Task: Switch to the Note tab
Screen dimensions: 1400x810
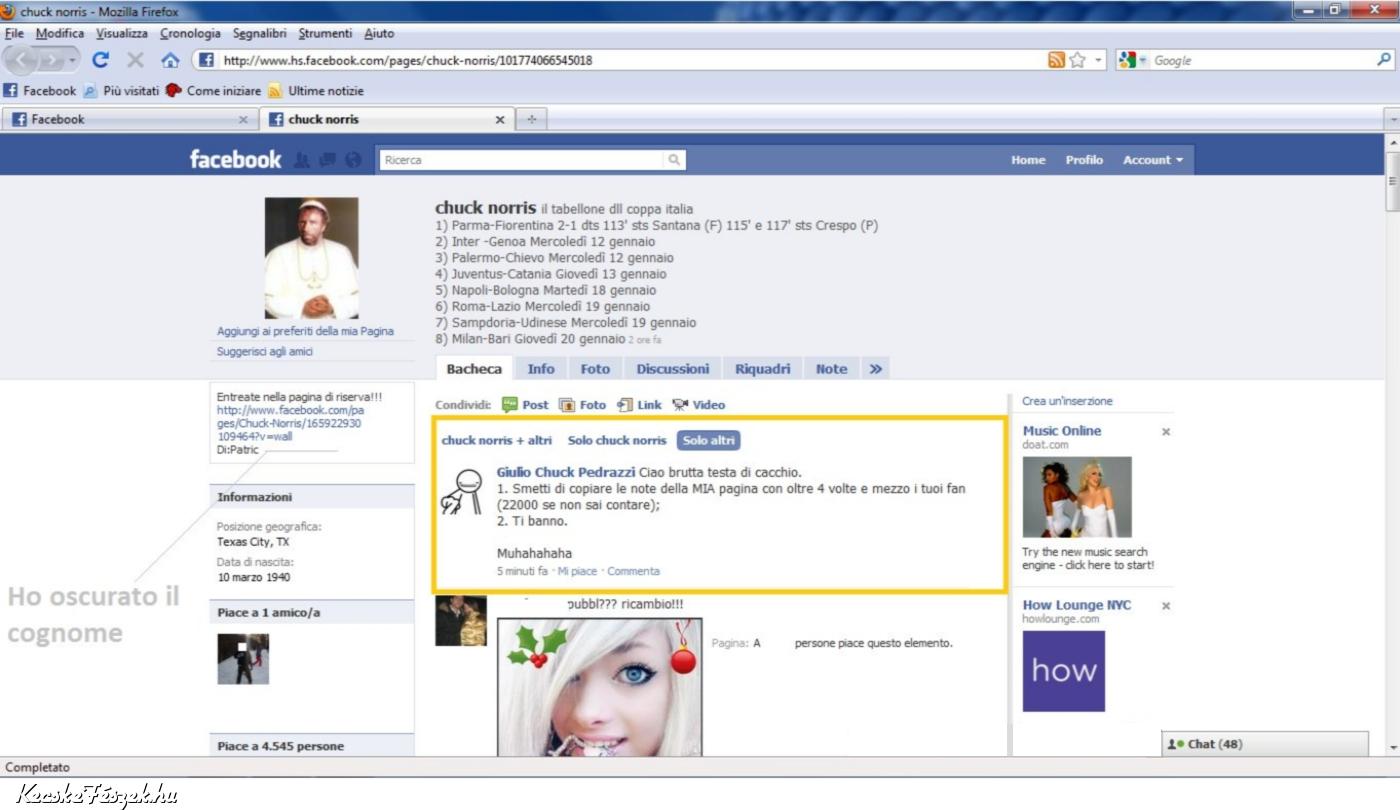Action: (831, 369)
